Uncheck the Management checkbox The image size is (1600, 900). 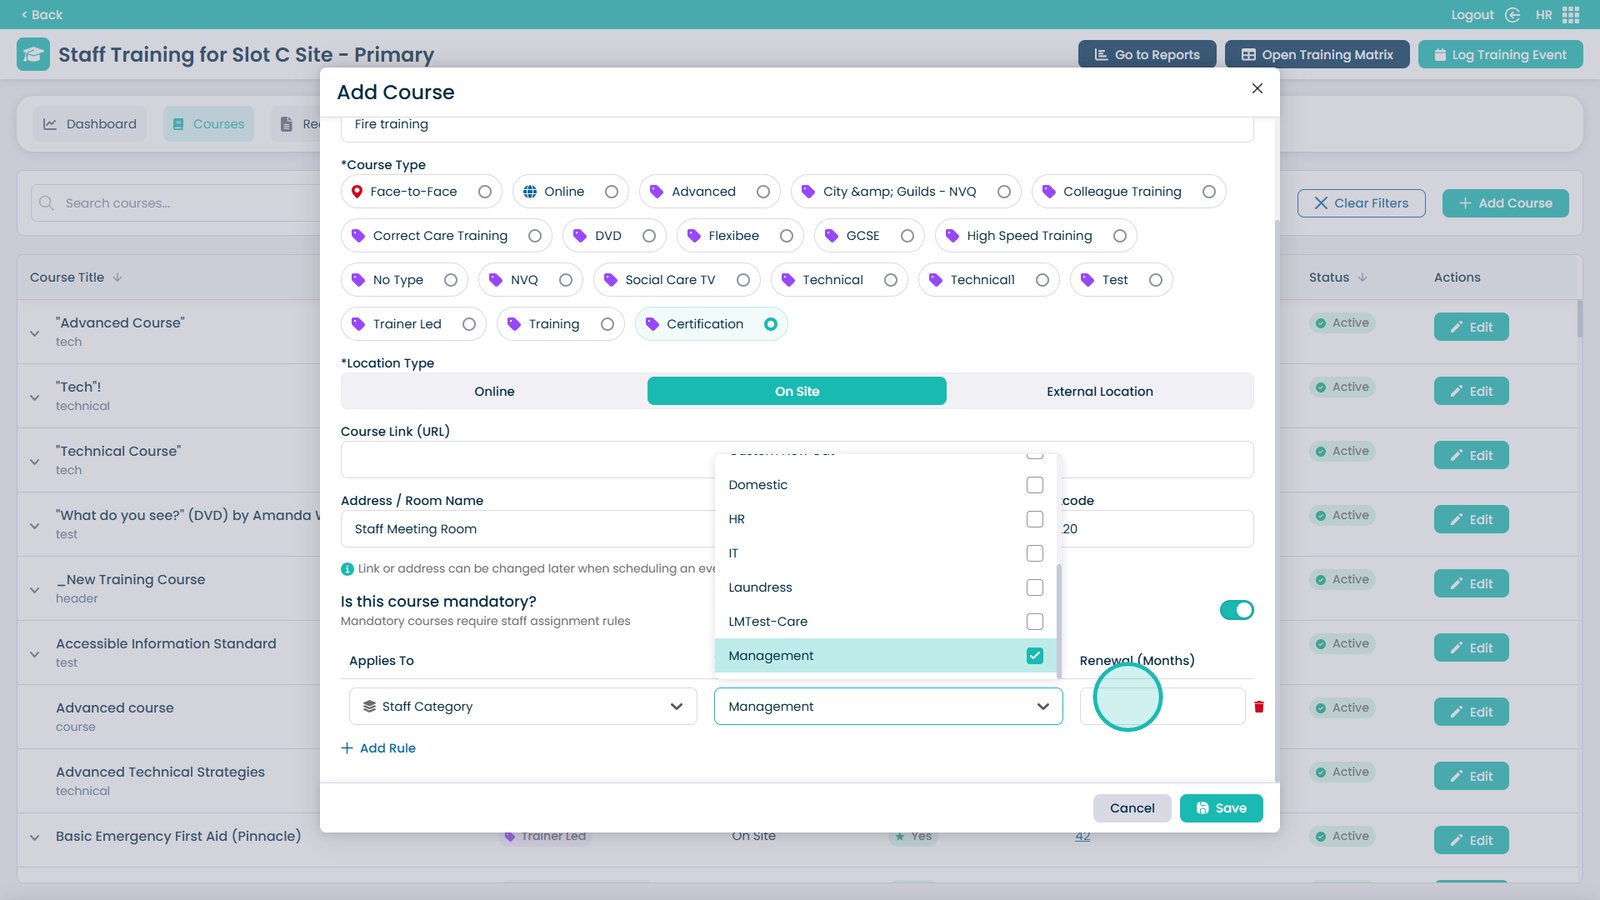(1035, 656)
